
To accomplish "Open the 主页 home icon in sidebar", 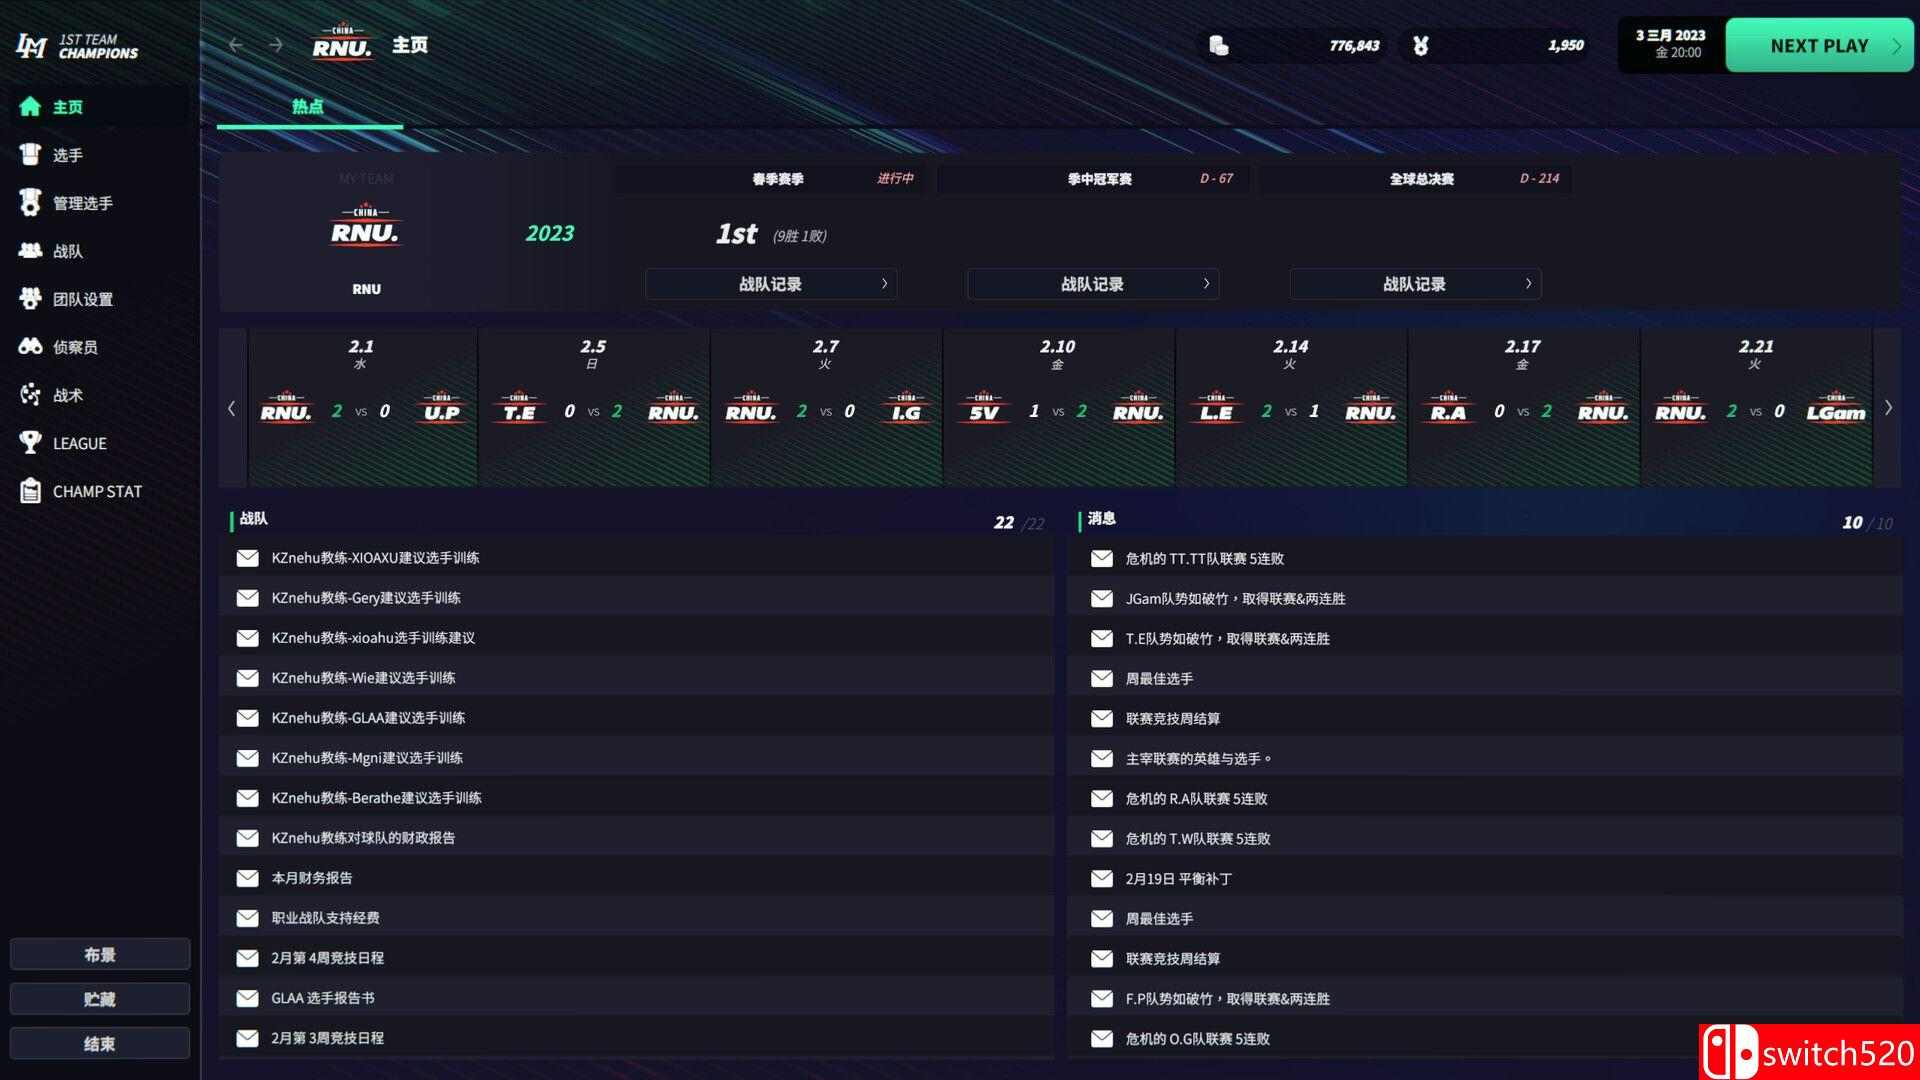I will 30,107.
